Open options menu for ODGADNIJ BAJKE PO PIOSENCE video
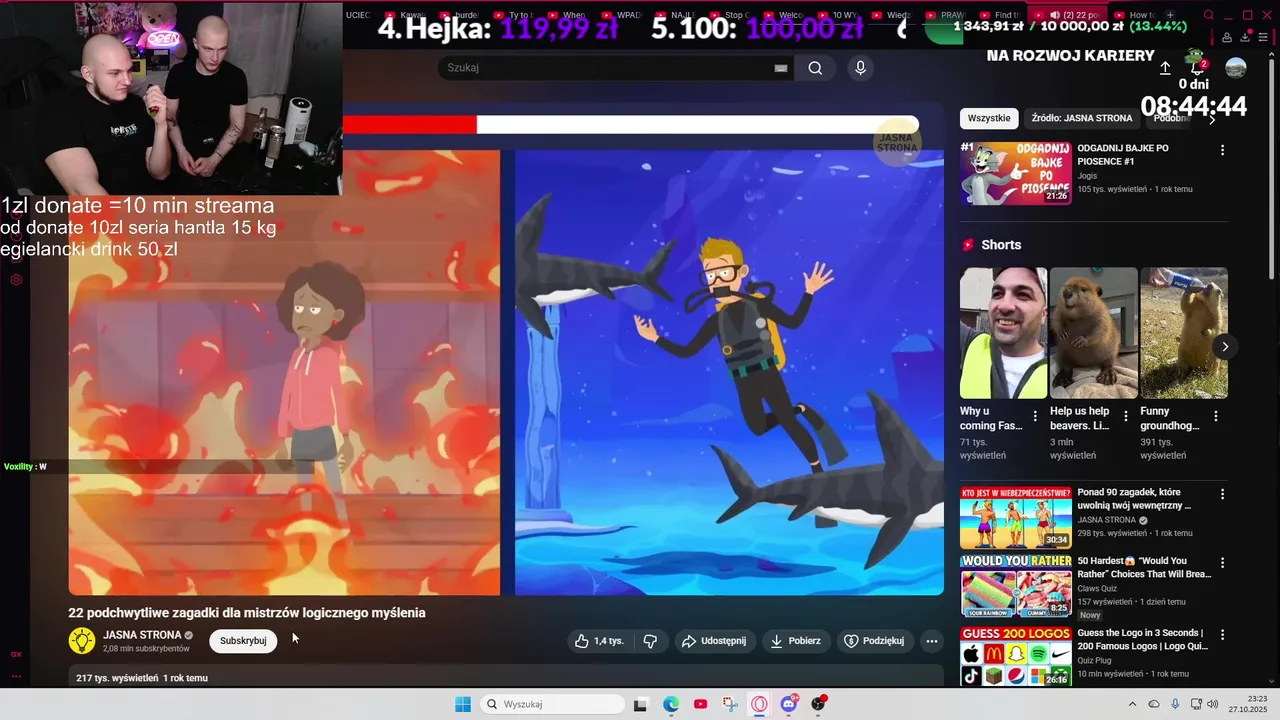 (x=1222, y=150)
